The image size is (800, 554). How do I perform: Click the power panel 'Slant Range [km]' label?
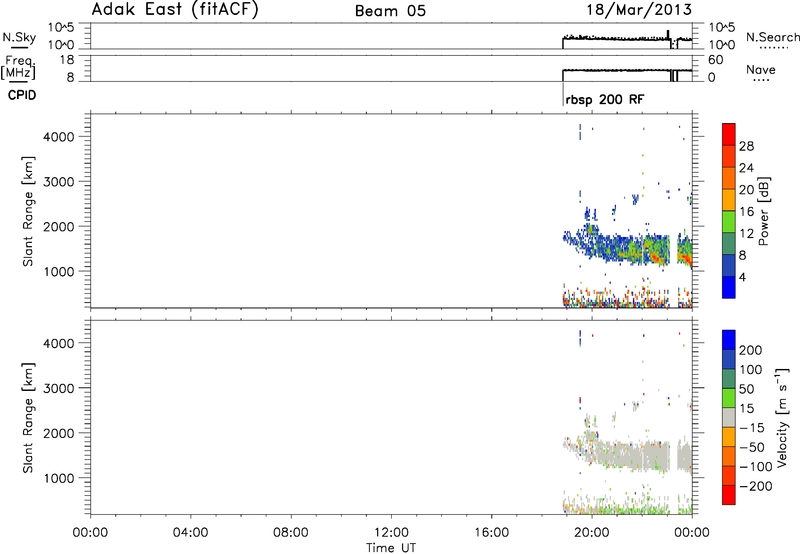coord(28,211)
